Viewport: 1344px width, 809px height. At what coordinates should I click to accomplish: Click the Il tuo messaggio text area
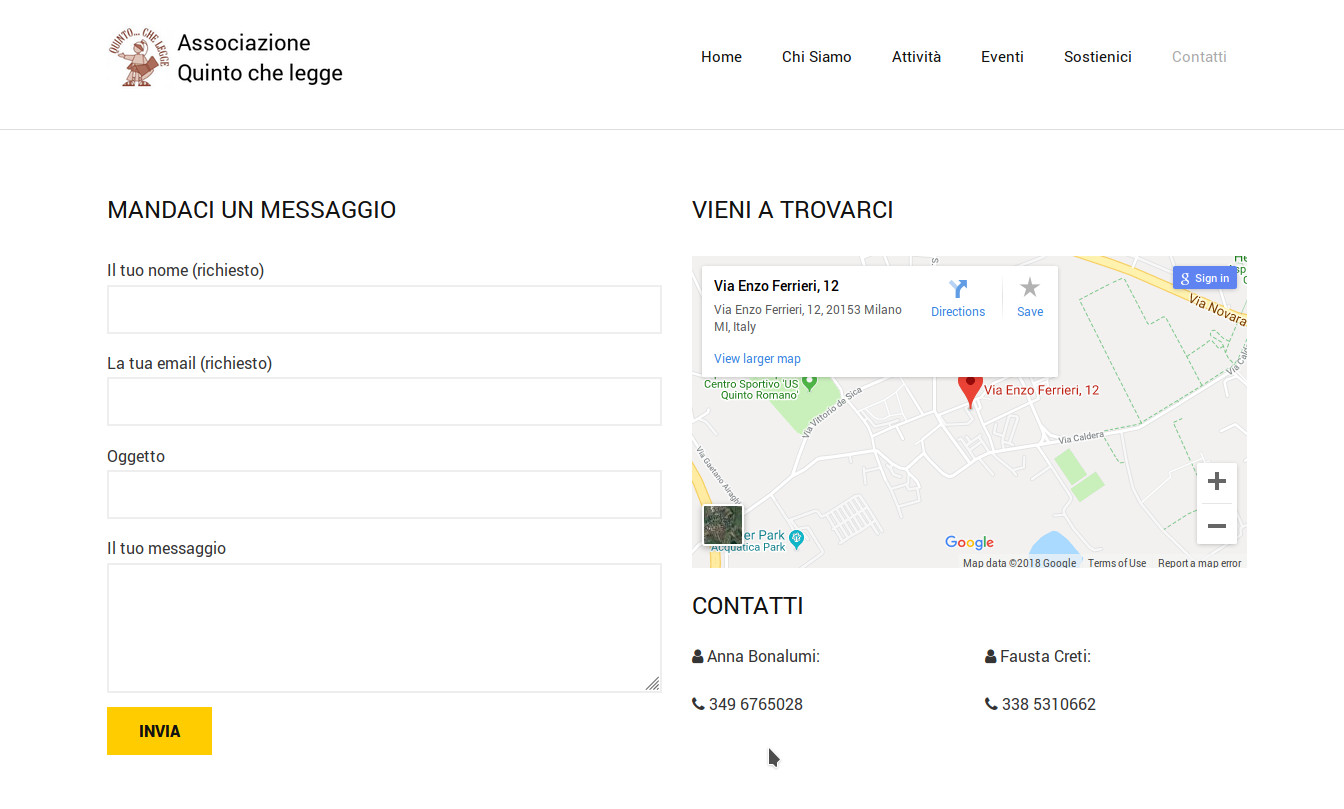pyautogui.click(x=384, y=627)
